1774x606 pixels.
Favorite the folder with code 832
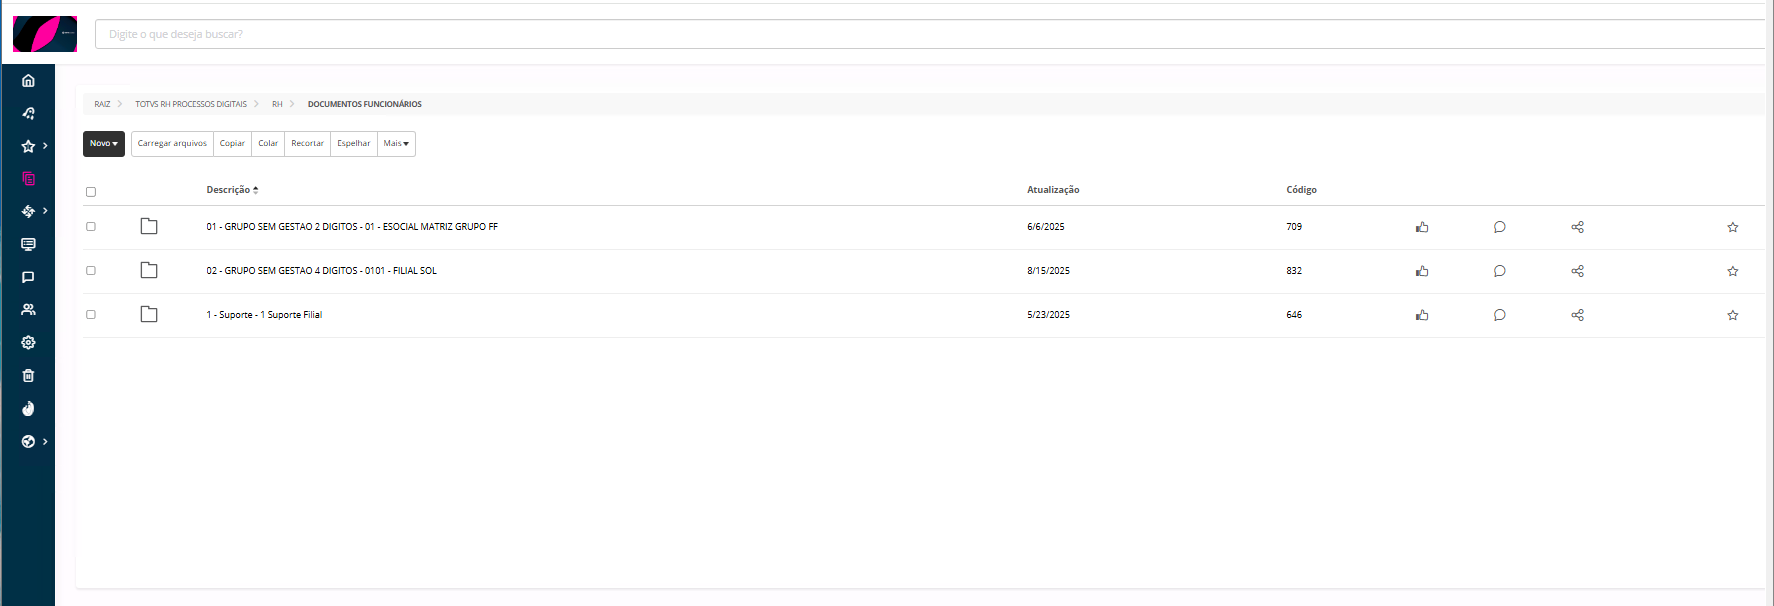point(1733,271)
